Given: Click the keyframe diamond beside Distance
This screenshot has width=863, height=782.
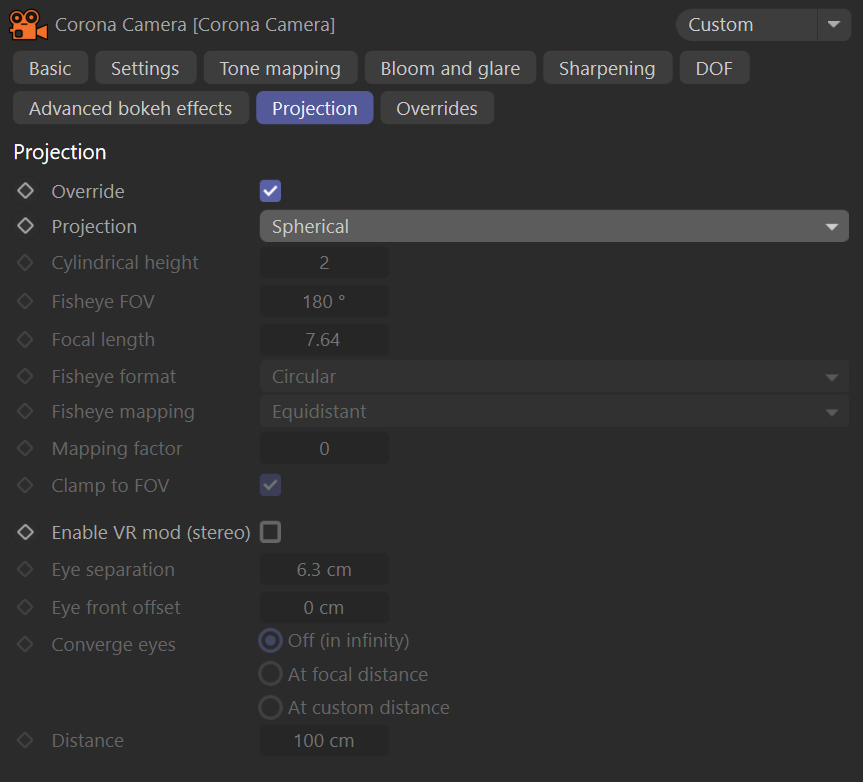Looking at the screenshot, I should [25, 740].
